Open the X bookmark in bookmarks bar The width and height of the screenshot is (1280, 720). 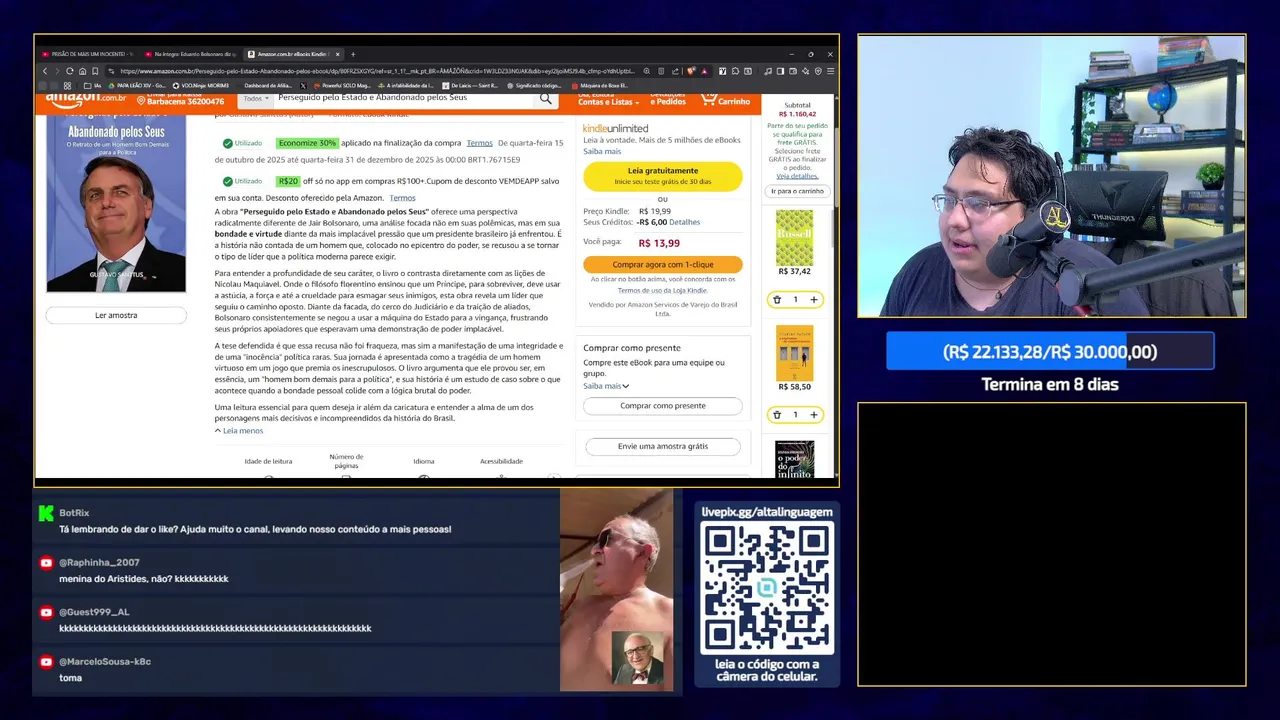click(303, 86)
